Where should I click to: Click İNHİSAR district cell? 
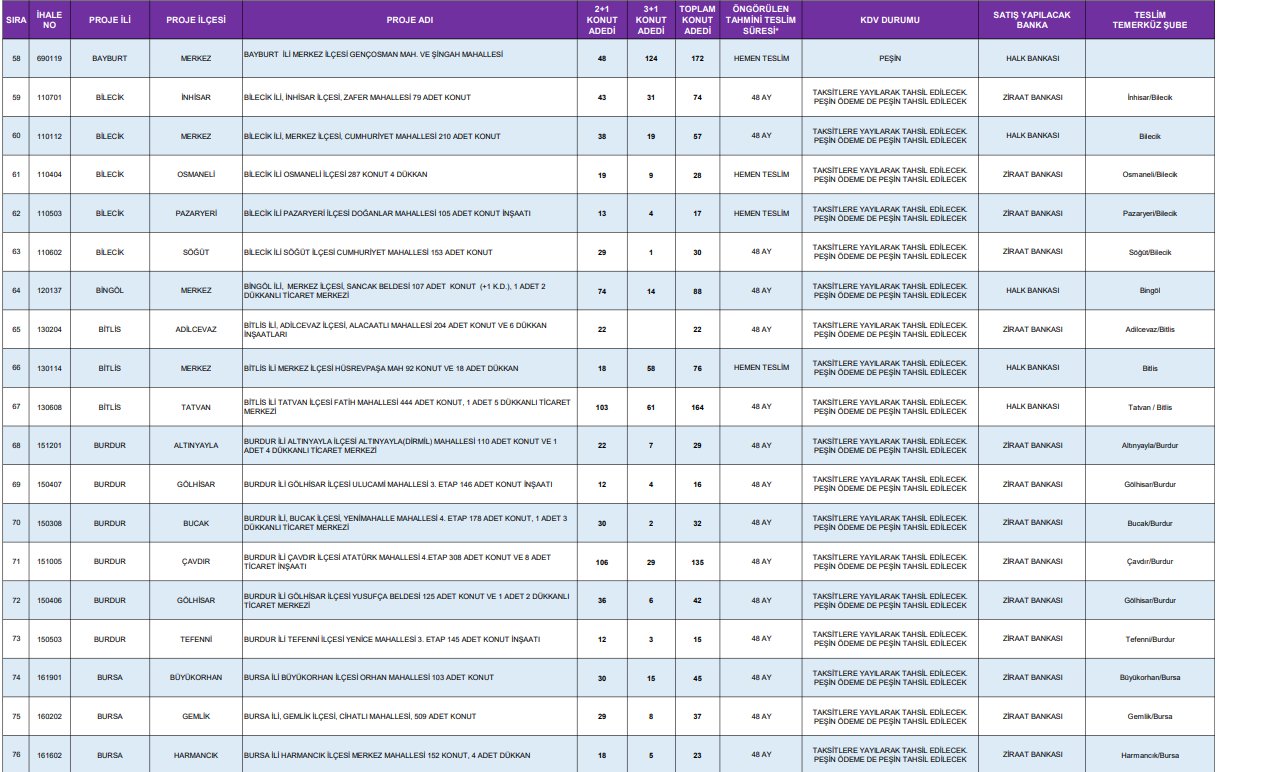point(196,97)
